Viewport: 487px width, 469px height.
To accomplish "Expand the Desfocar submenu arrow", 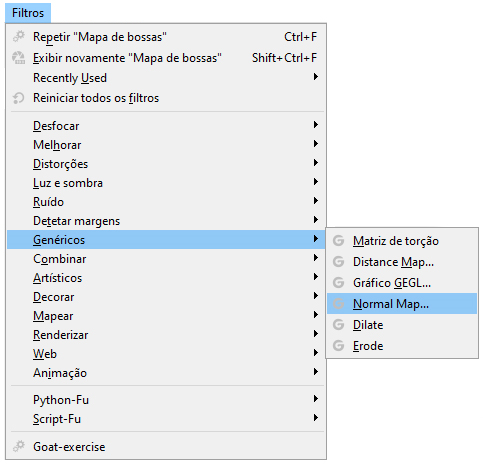I will 315,125.
